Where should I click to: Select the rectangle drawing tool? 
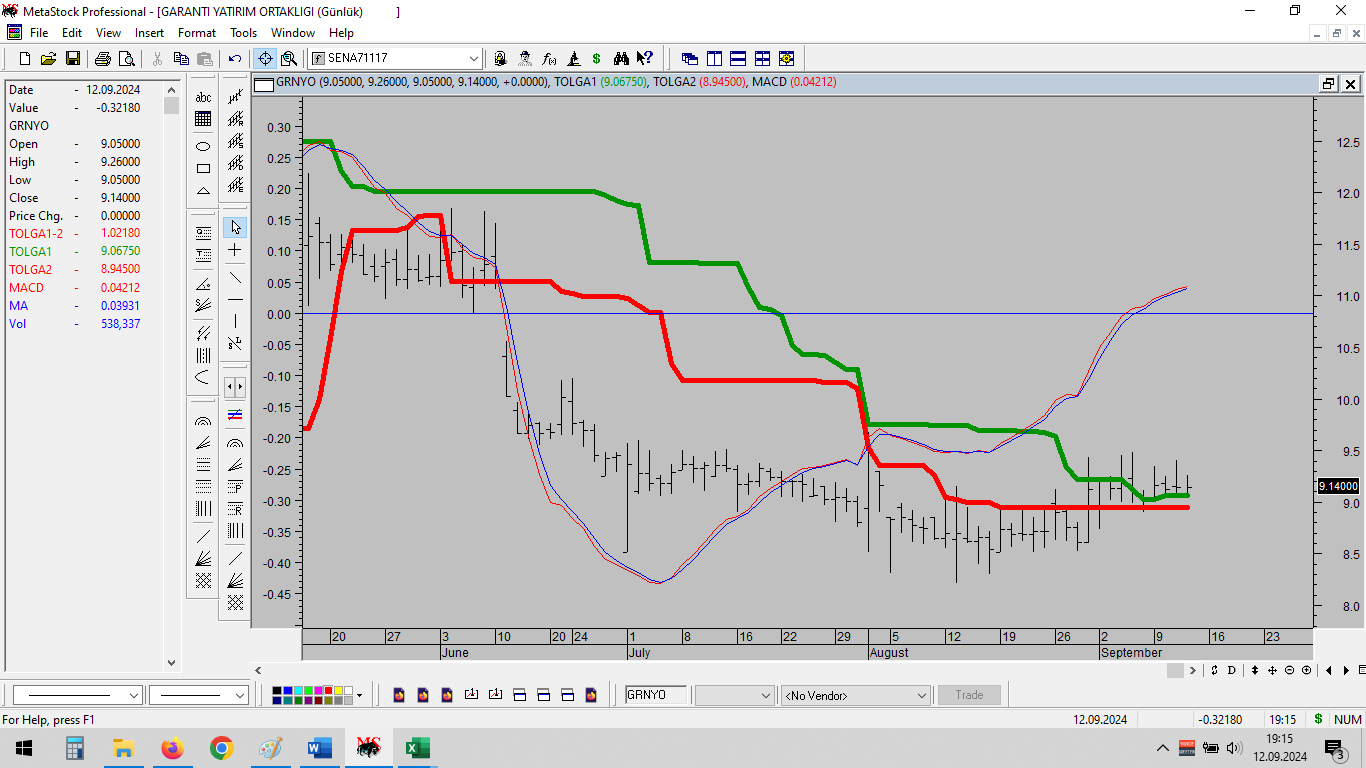coord(203,168)
